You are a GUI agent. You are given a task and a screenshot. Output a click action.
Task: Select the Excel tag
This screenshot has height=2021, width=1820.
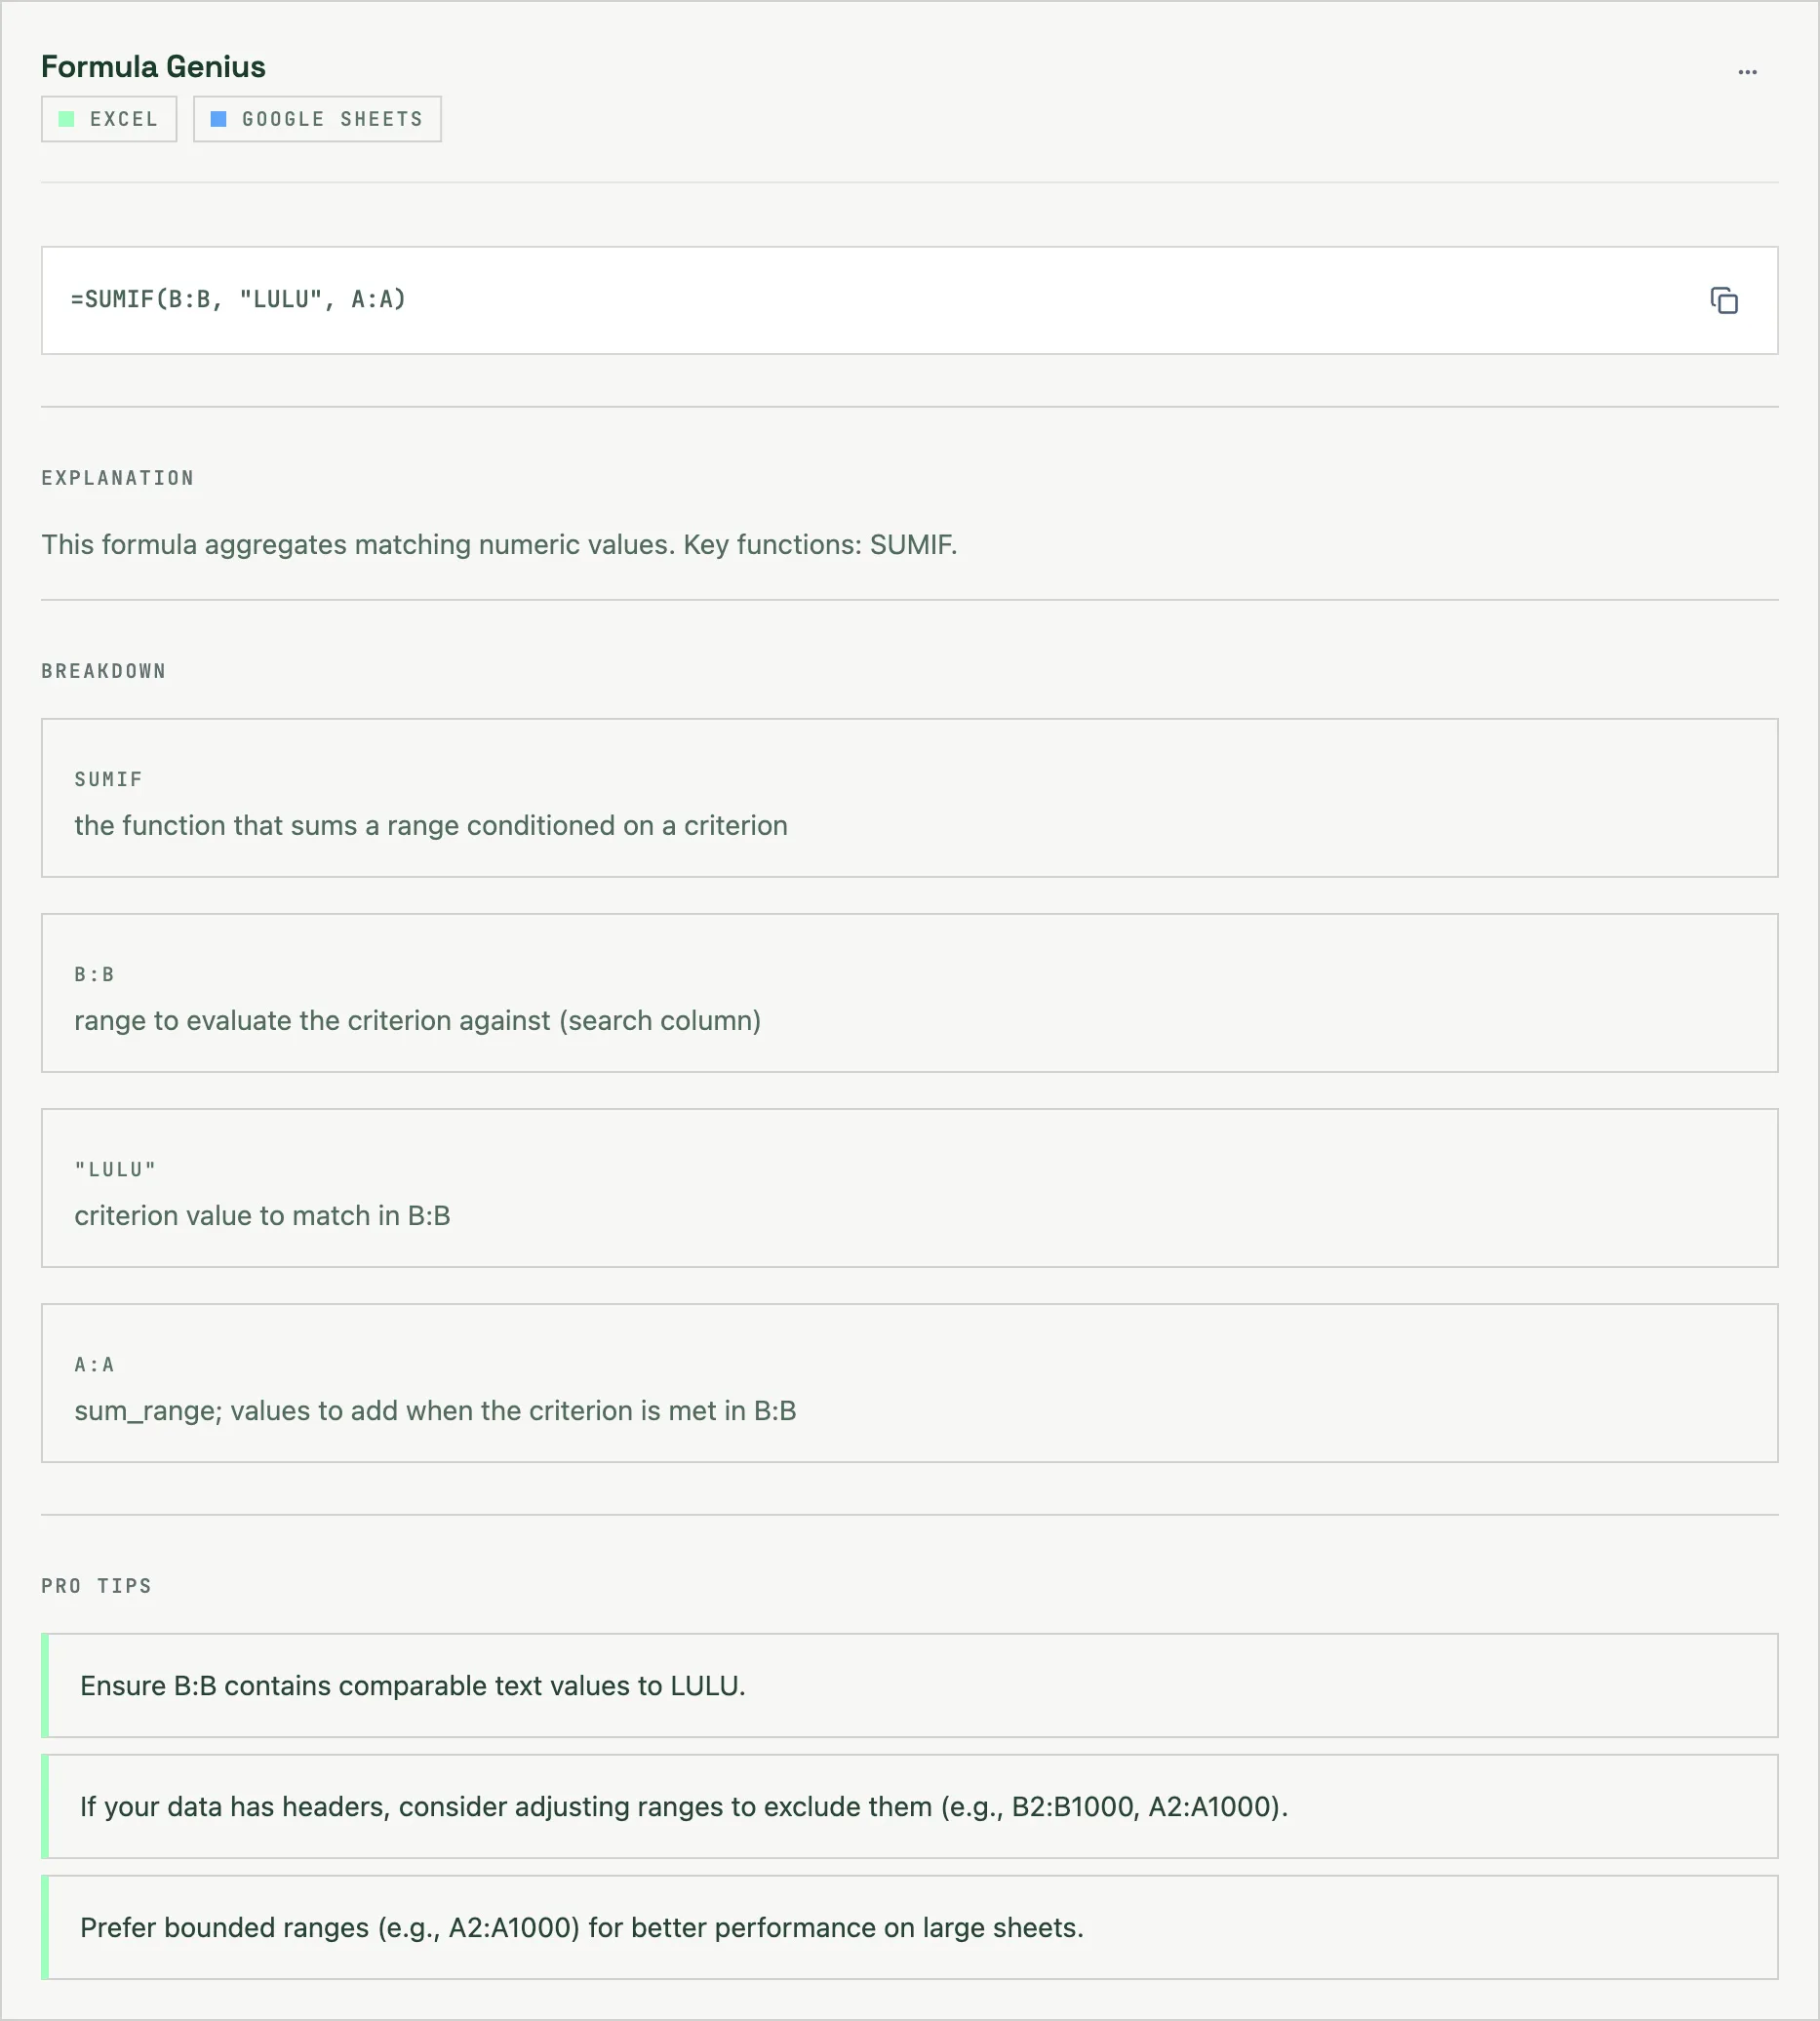pos(109,119)
